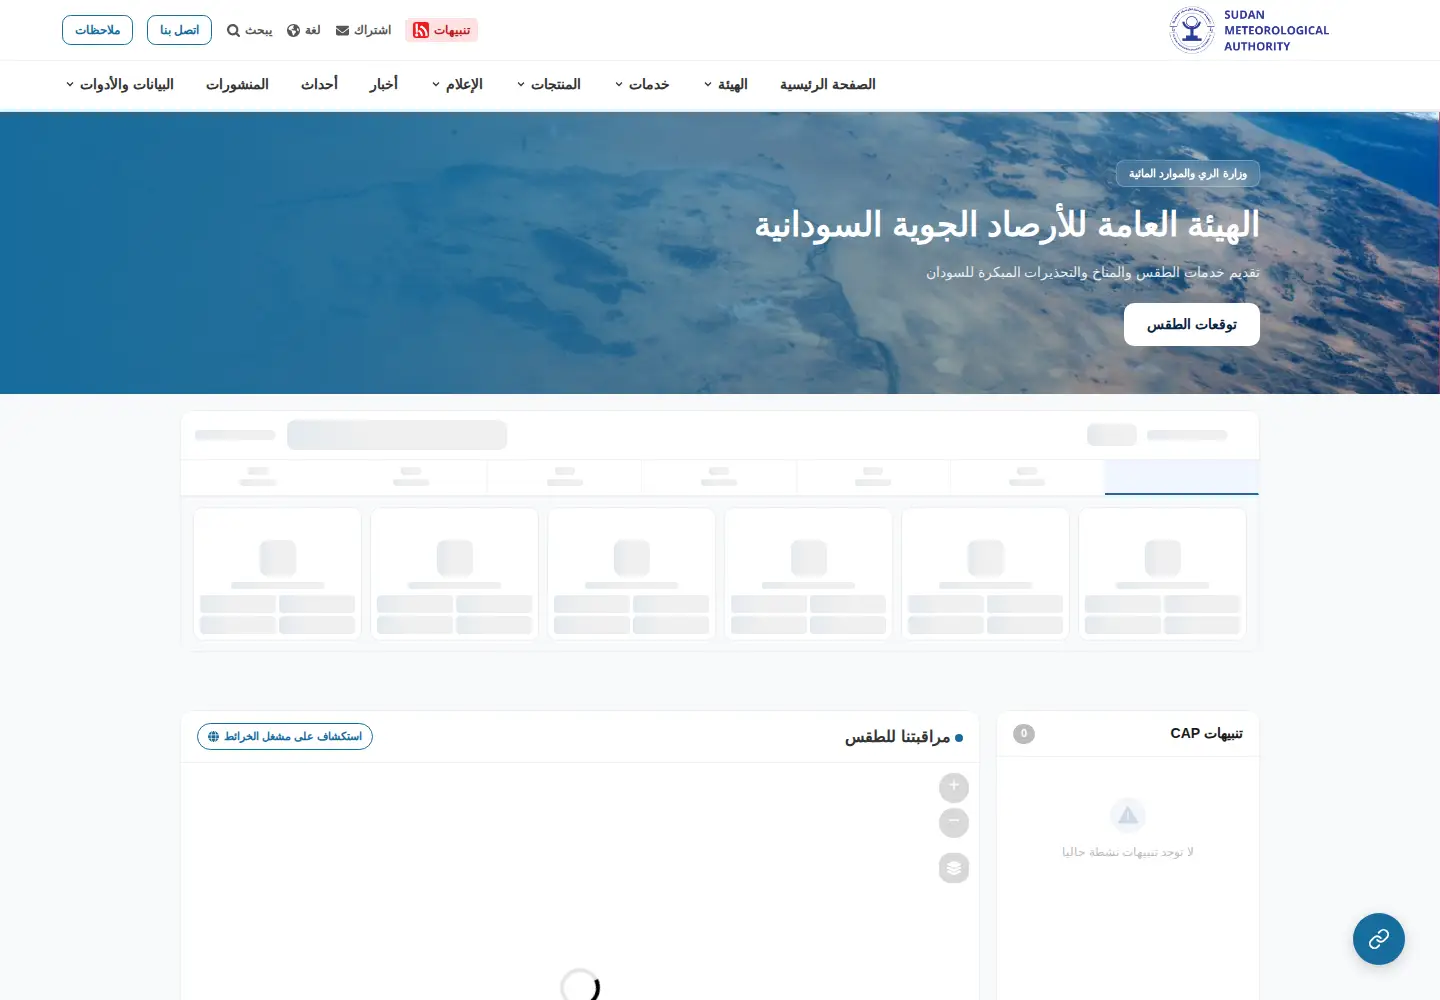Expand the المنتجات products dropdown

click(x=549, y=84)
